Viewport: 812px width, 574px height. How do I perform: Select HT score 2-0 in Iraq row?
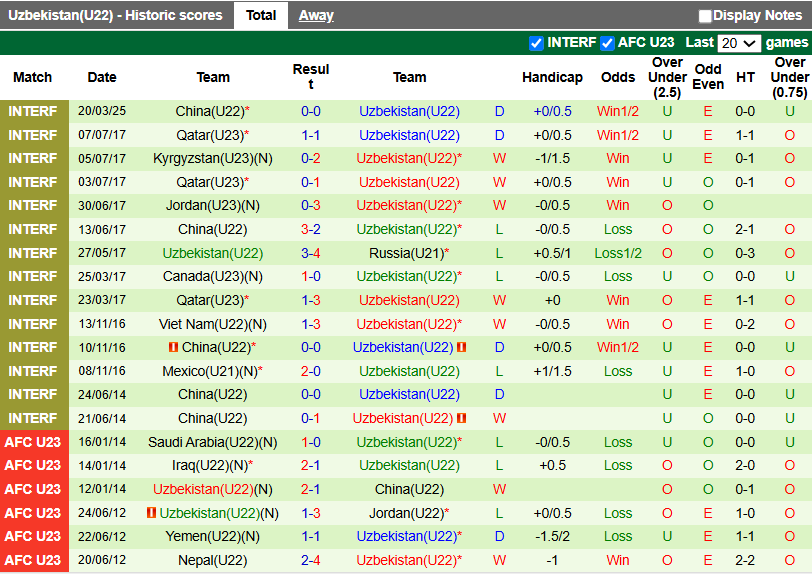tap(745, 466)
